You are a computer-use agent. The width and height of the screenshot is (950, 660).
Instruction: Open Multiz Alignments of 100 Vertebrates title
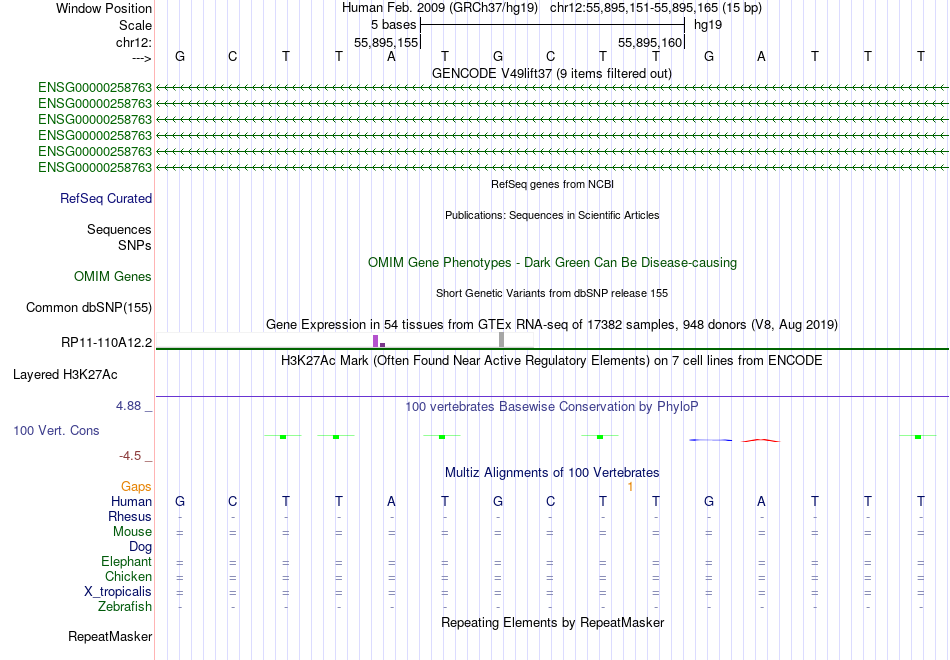click(x=552, y=473)
